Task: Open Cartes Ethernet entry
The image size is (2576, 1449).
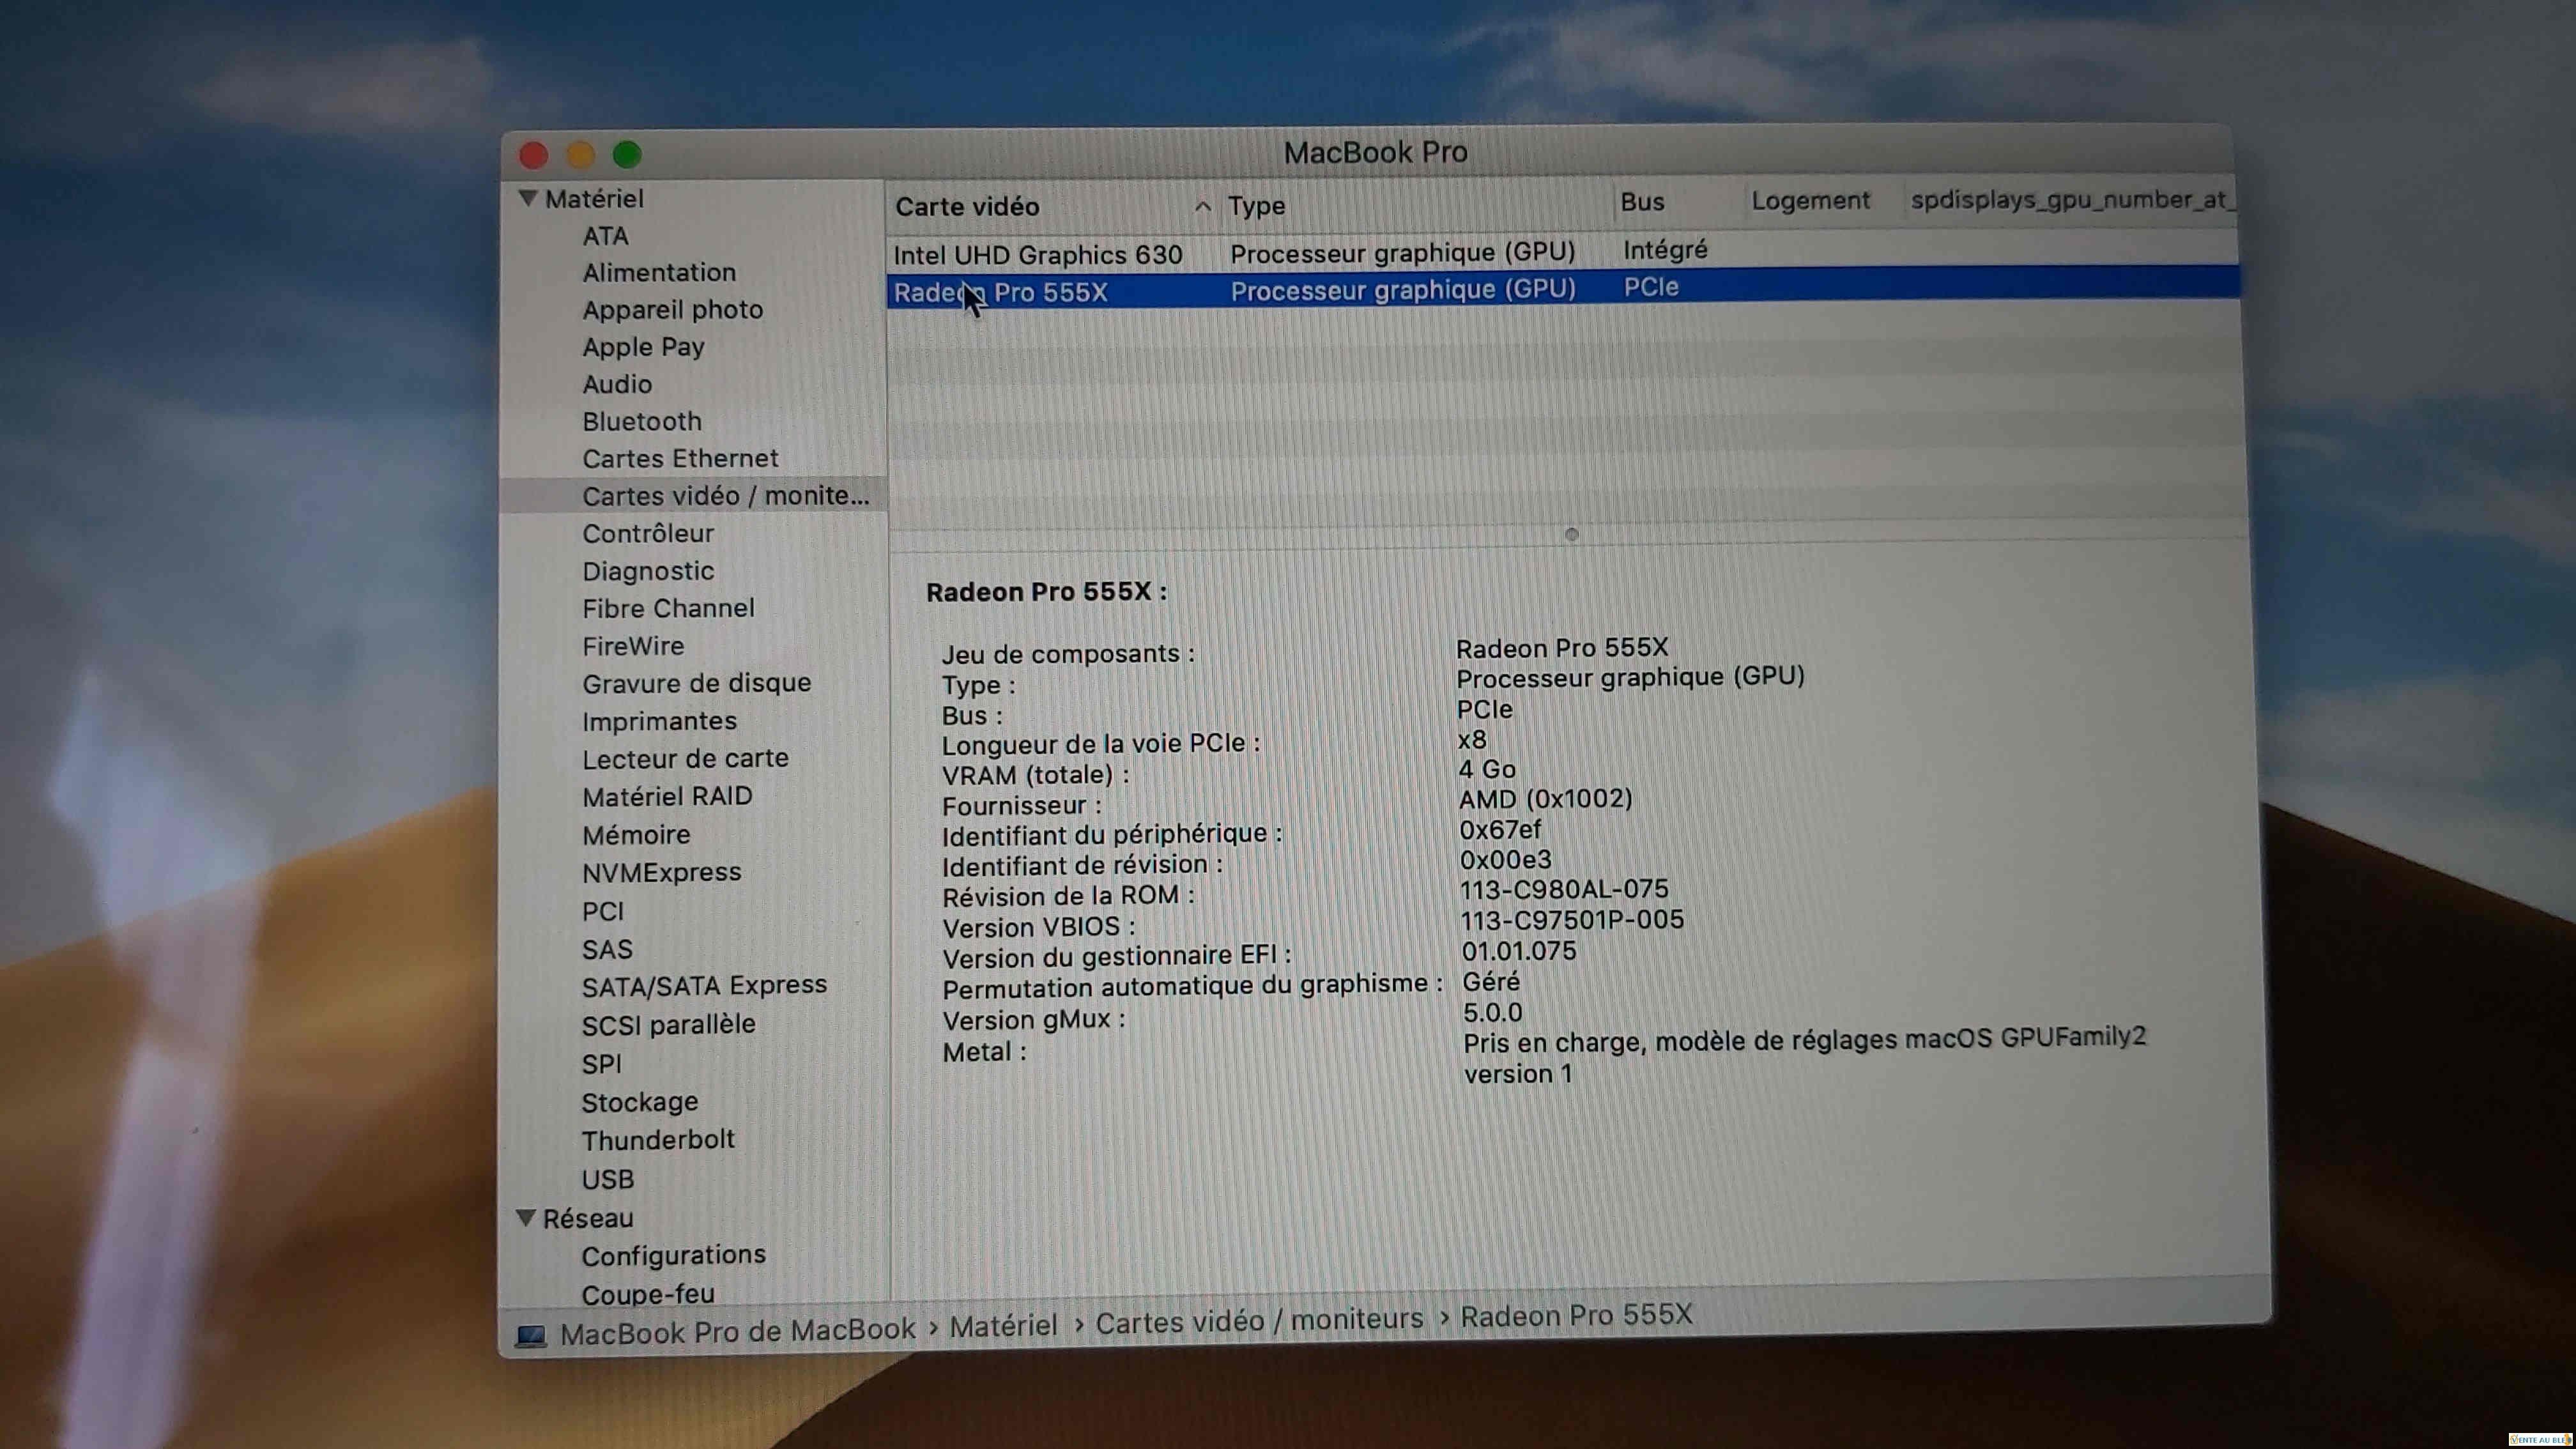Action: (x=680, y=458)
